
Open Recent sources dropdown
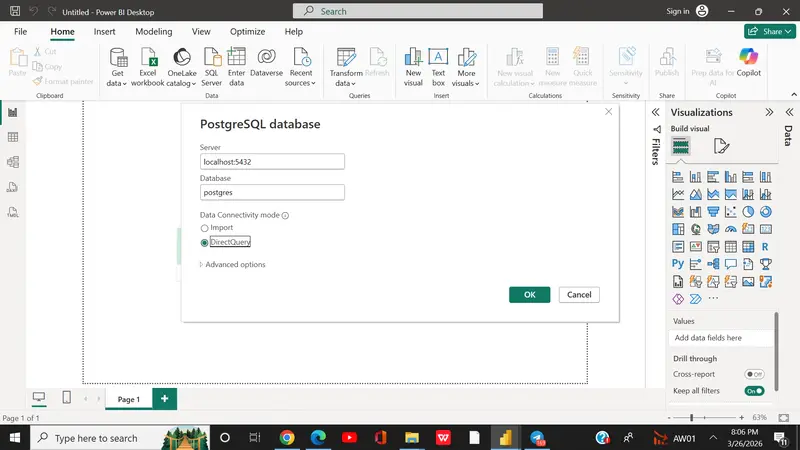pyautogui.click(x=301, y=67)
